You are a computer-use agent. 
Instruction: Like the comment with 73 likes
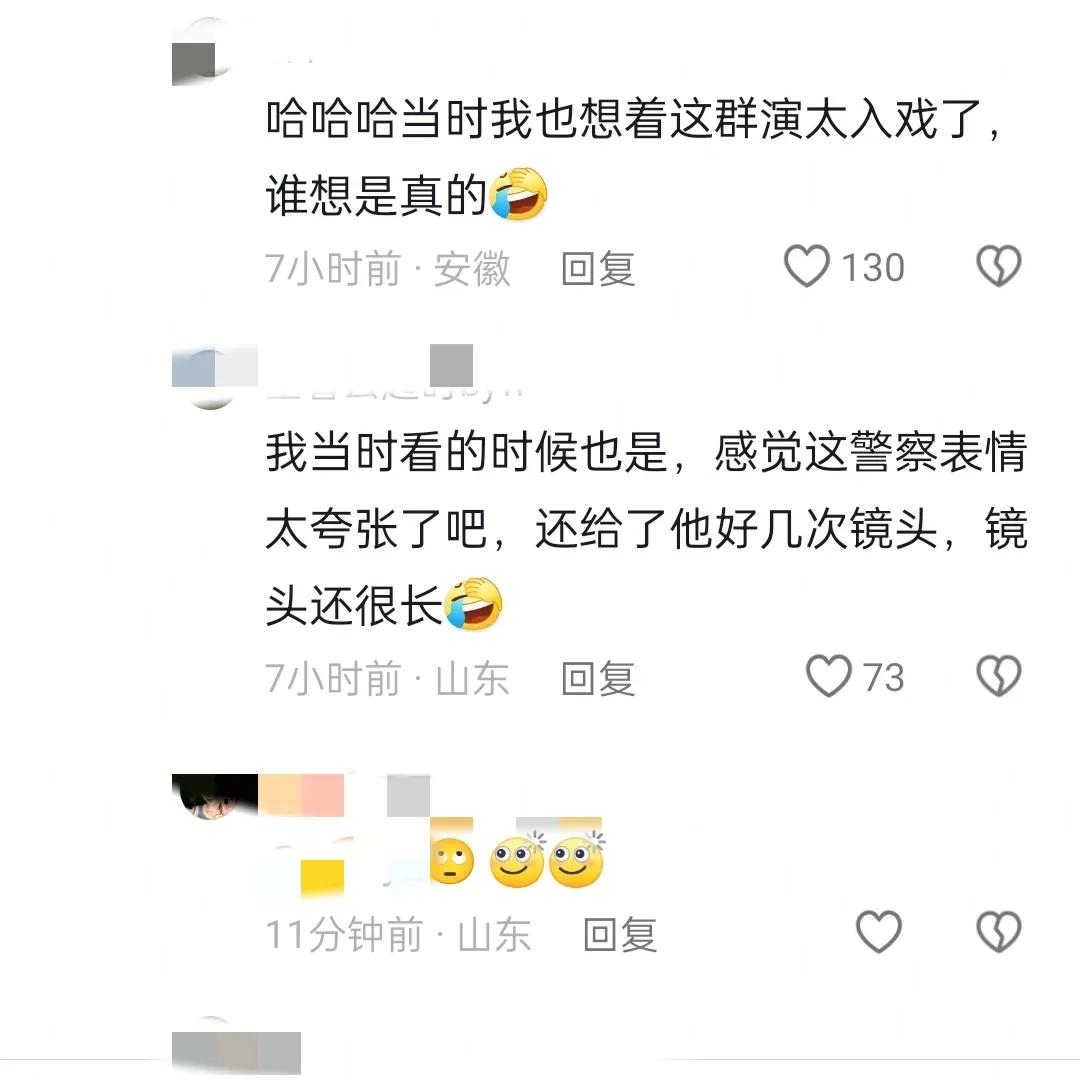829,676
